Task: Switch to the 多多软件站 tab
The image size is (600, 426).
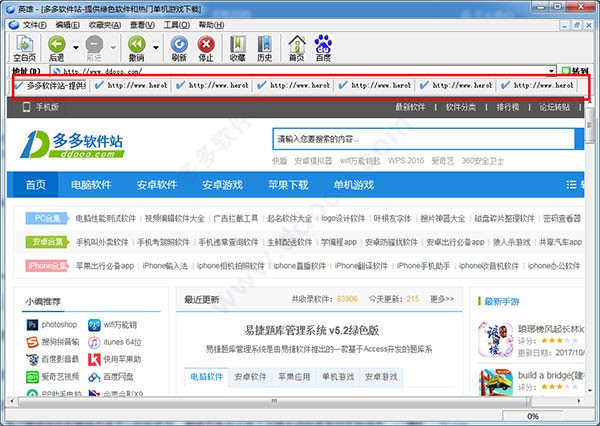Action: [x=50, y=85]
